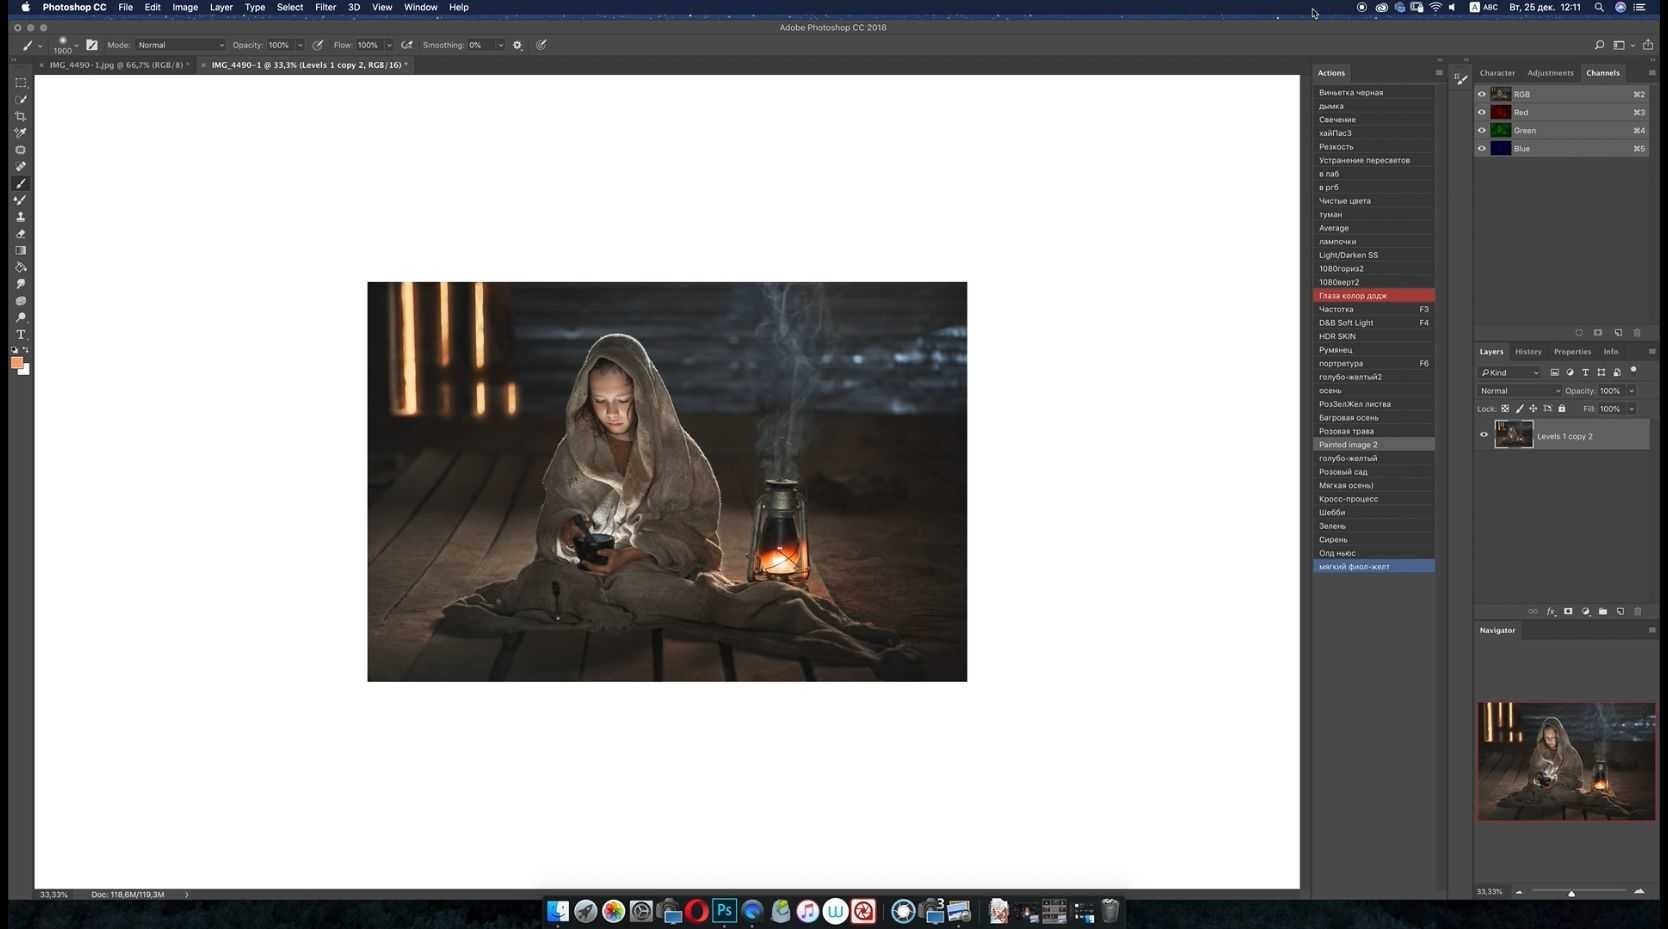Open Brush Preset picker dropdown
Image resolution: width=1668 pixels, height=929 pixels.
coord(75,45)
